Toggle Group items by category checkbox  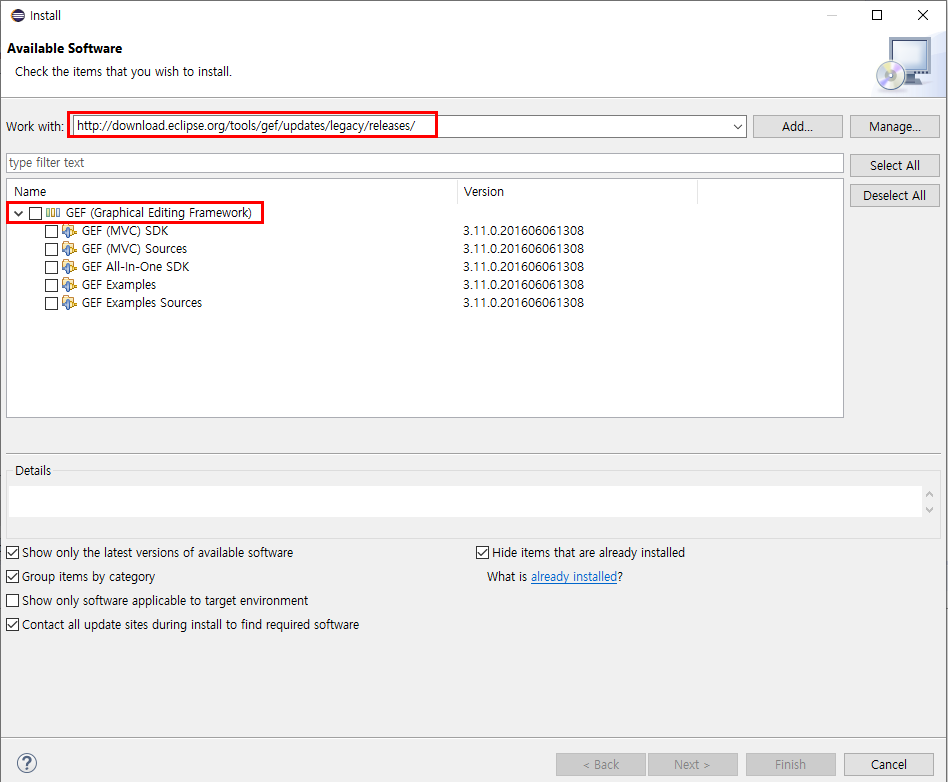point(13,577)
